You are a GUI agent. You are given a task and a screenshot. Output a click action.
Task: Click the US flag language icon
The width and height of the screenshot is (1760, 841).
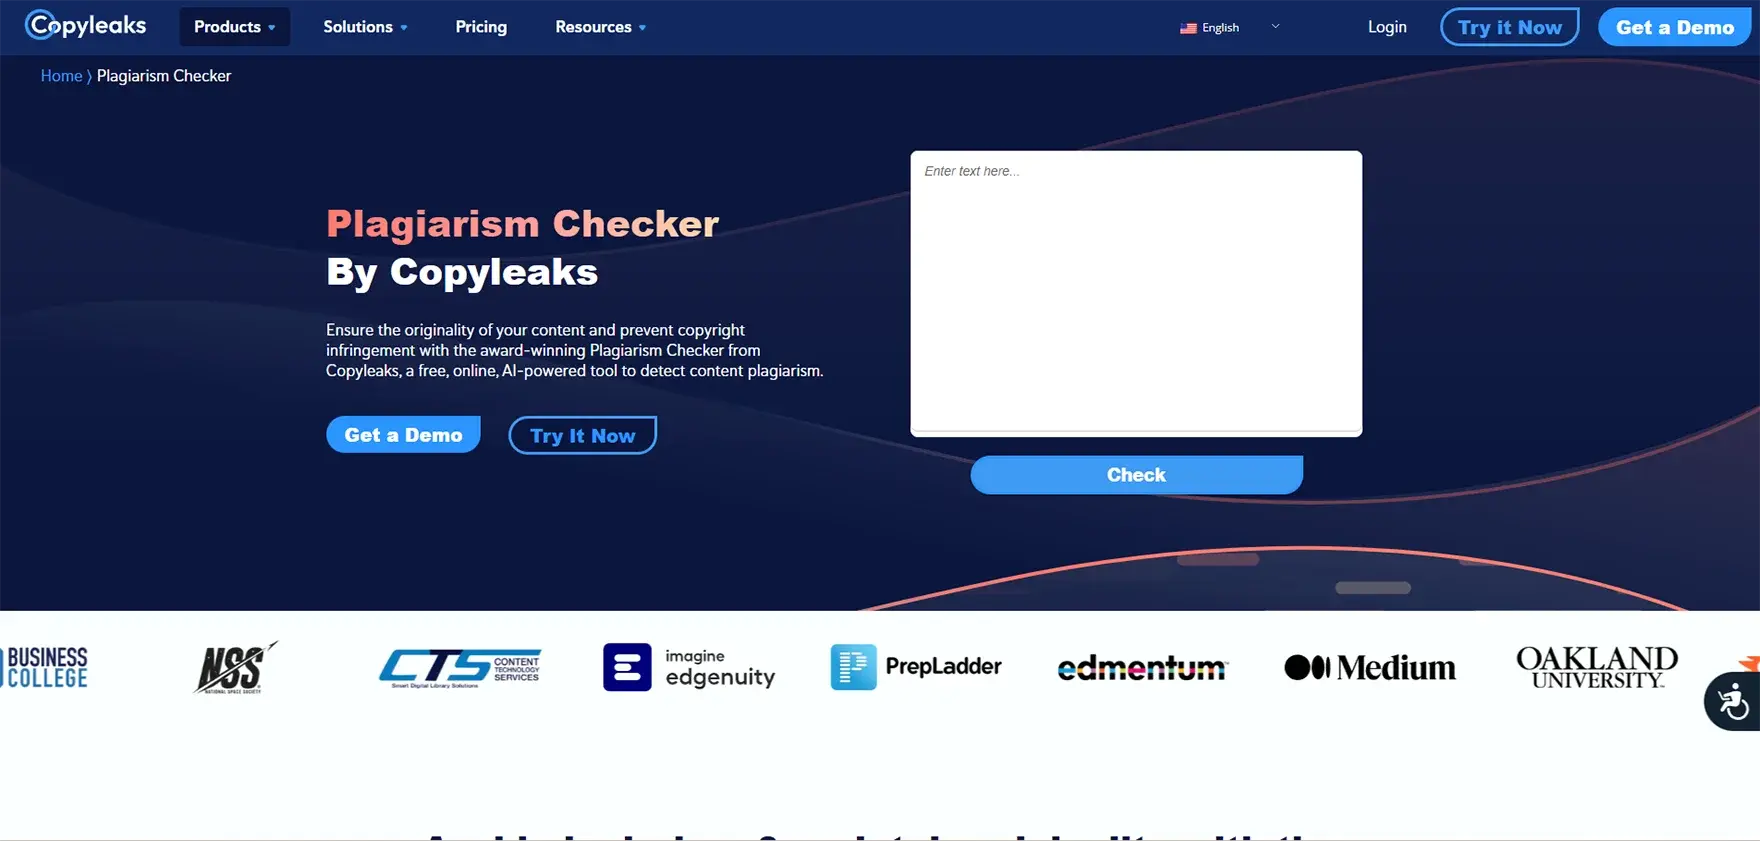pos(1188,28)
